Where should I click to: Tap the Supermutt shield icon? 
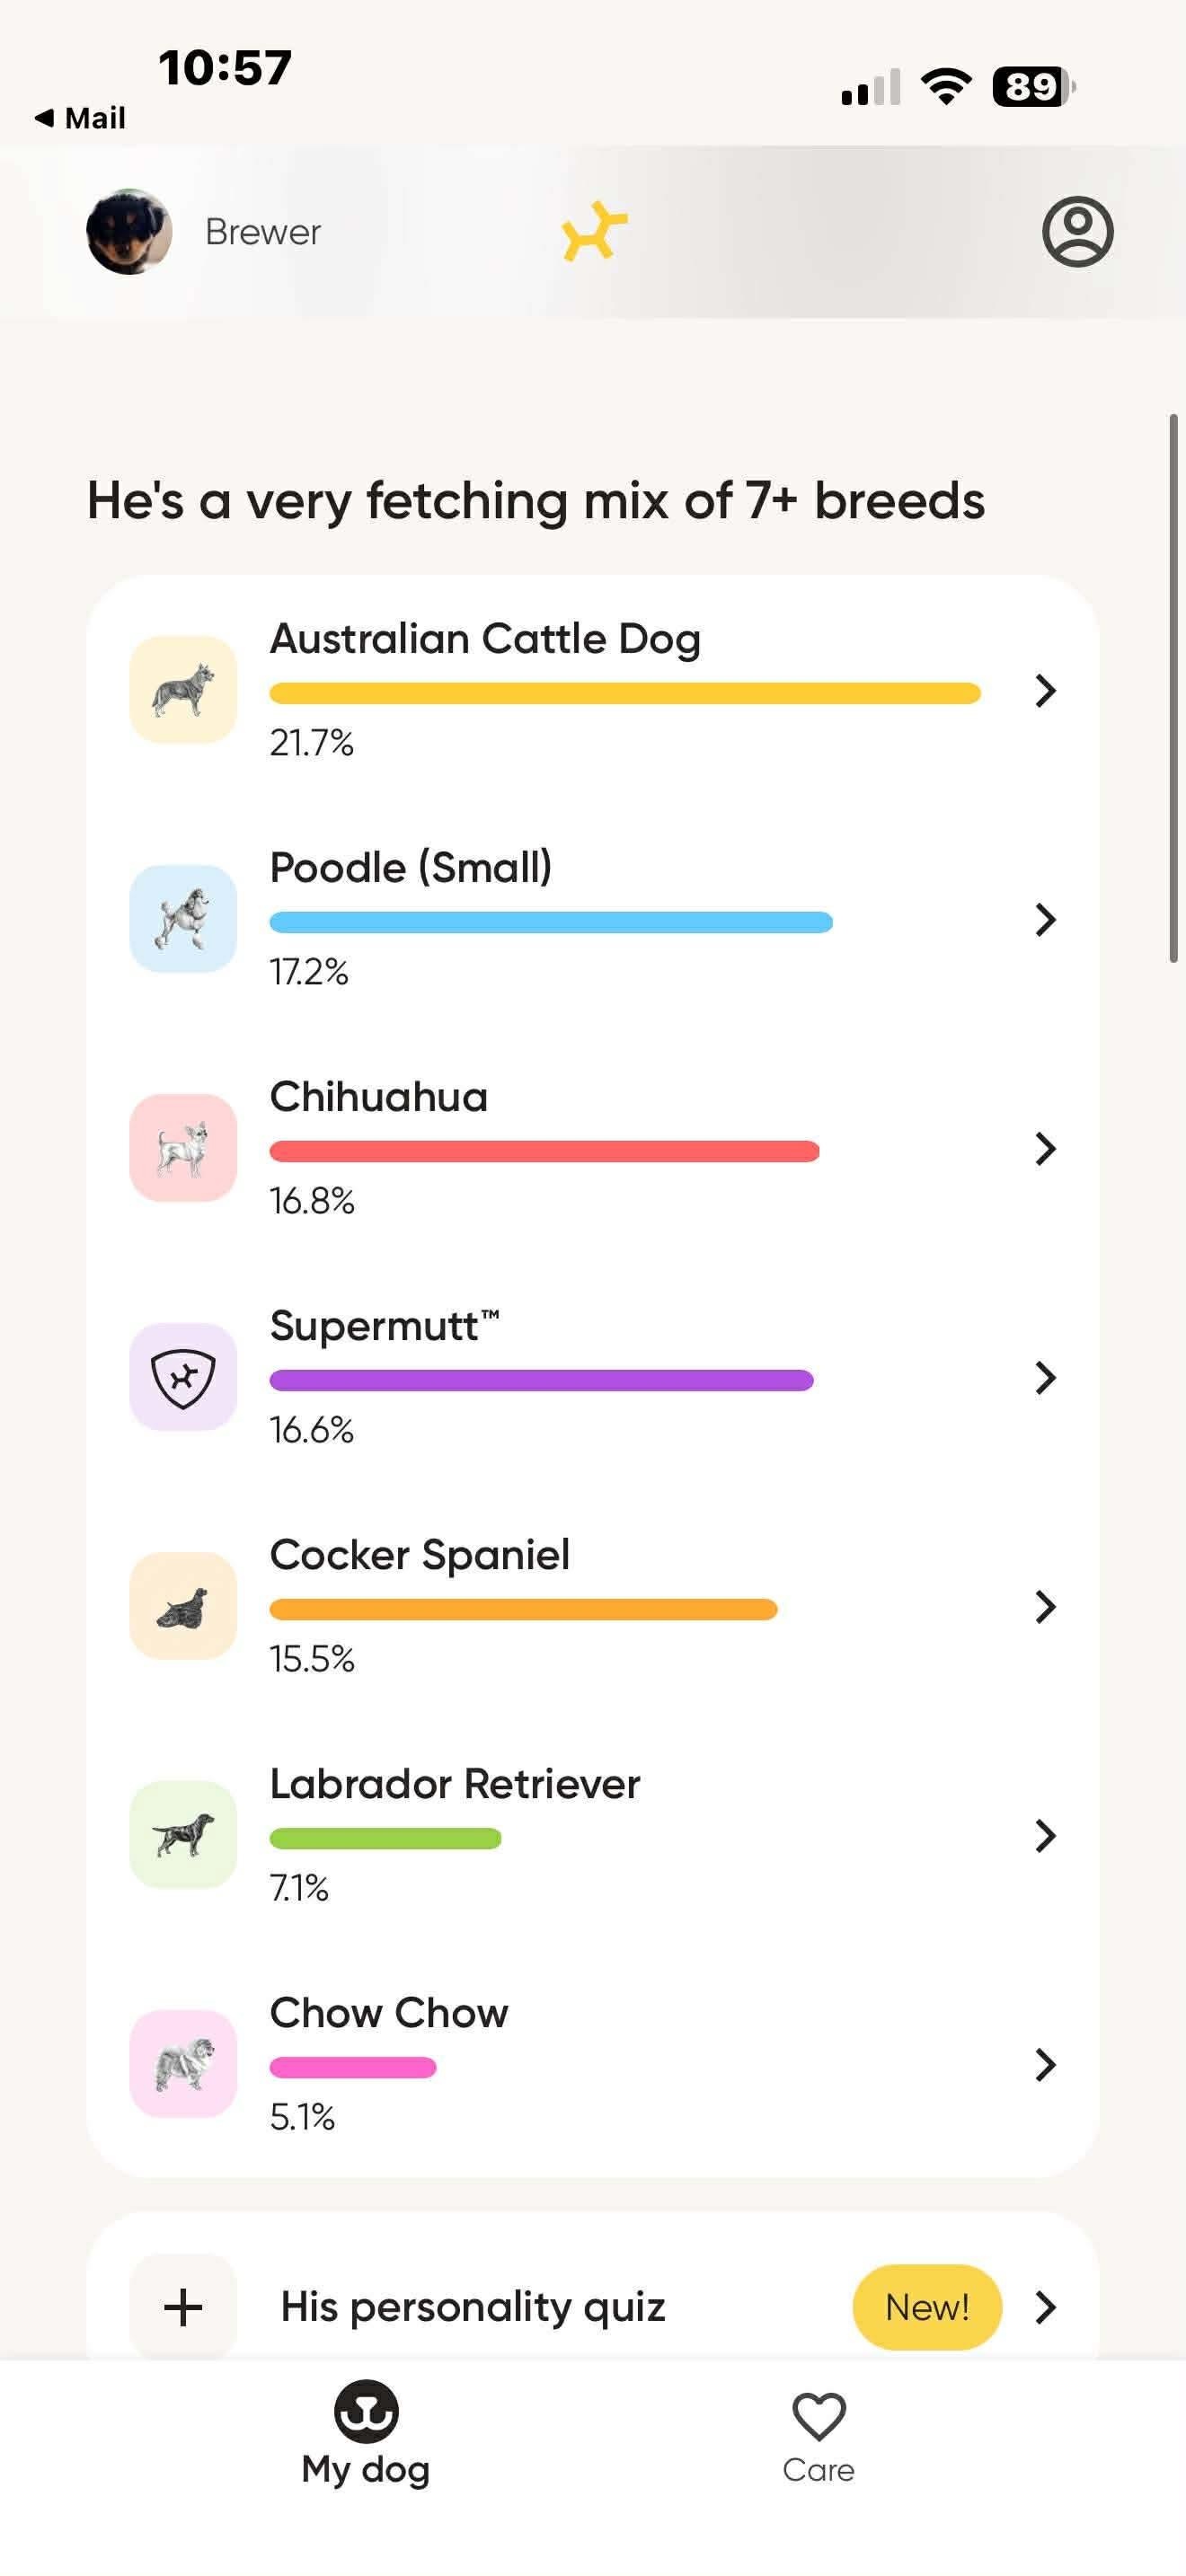183,1376
